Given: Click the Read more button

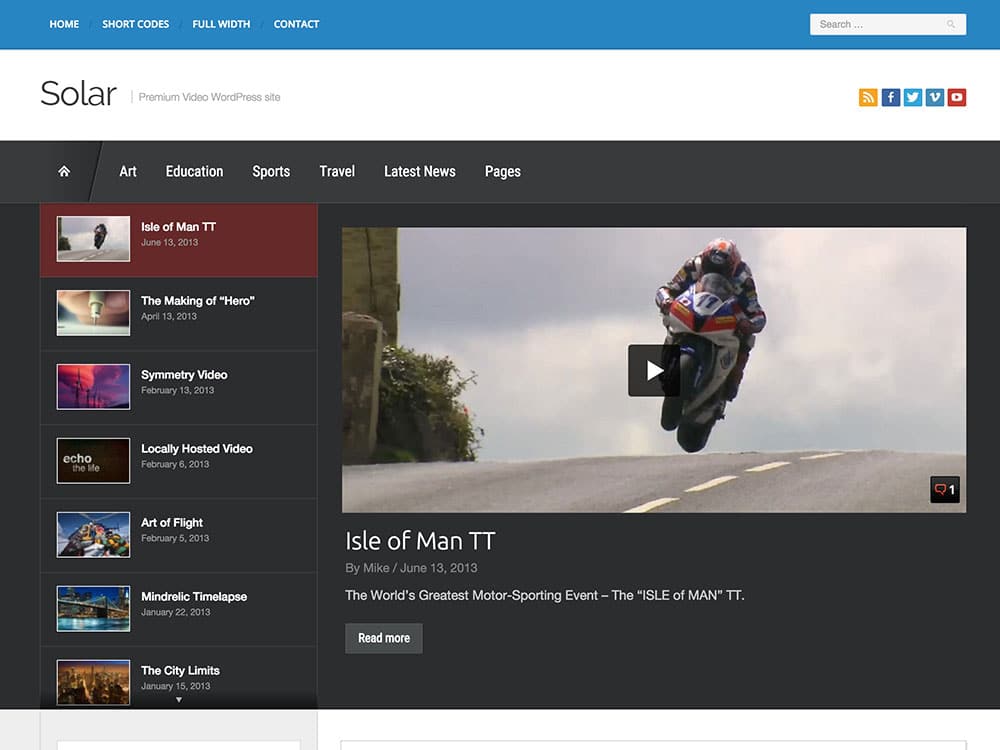Looking at the screenshot, I should [x=384, y=638].
